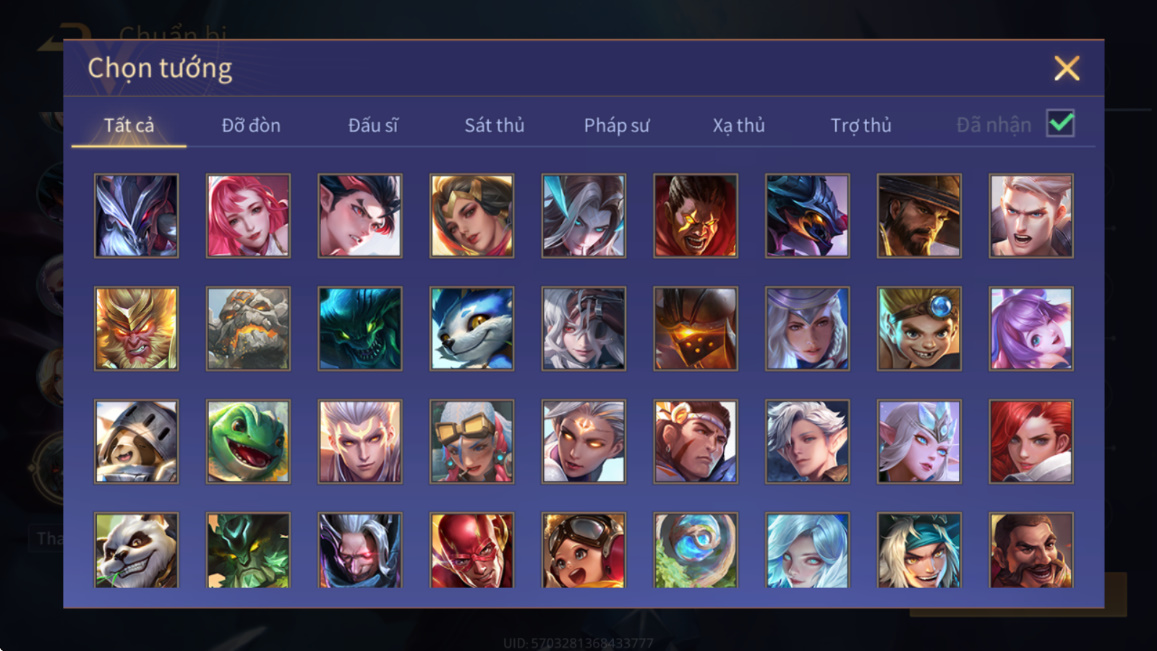
Task: Open the Sát thủ tab
Action: coord(494,125)
